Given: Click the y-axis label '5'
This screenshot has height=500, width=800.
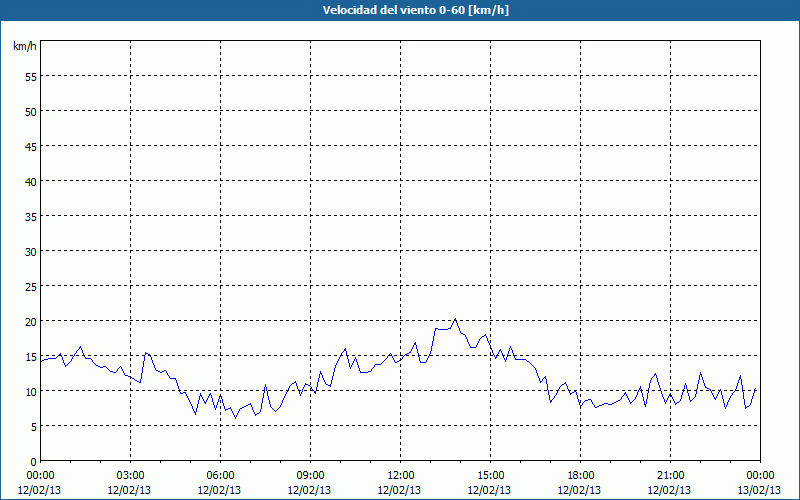Looking at the screenshot, I should pos(34,427).
